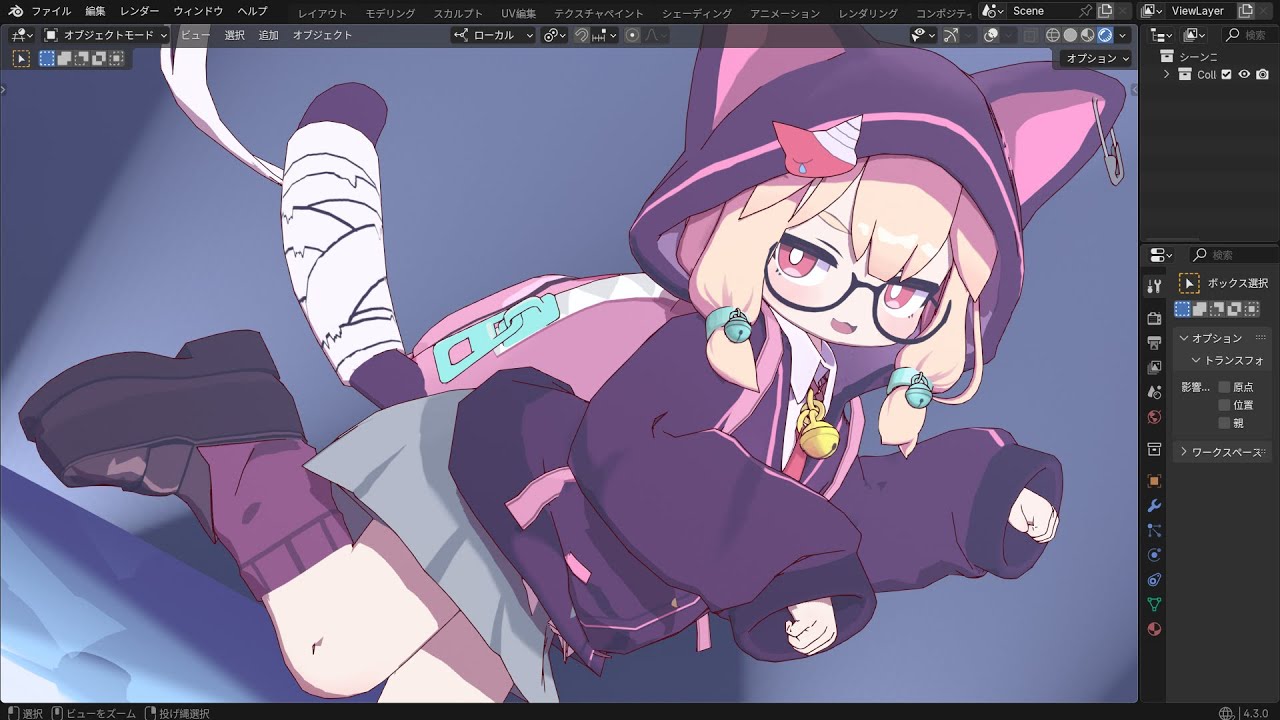This screenshot has height=720, width=1280.
Task: Open the View Layer properties tab icon
Action: click(1154, 368)
